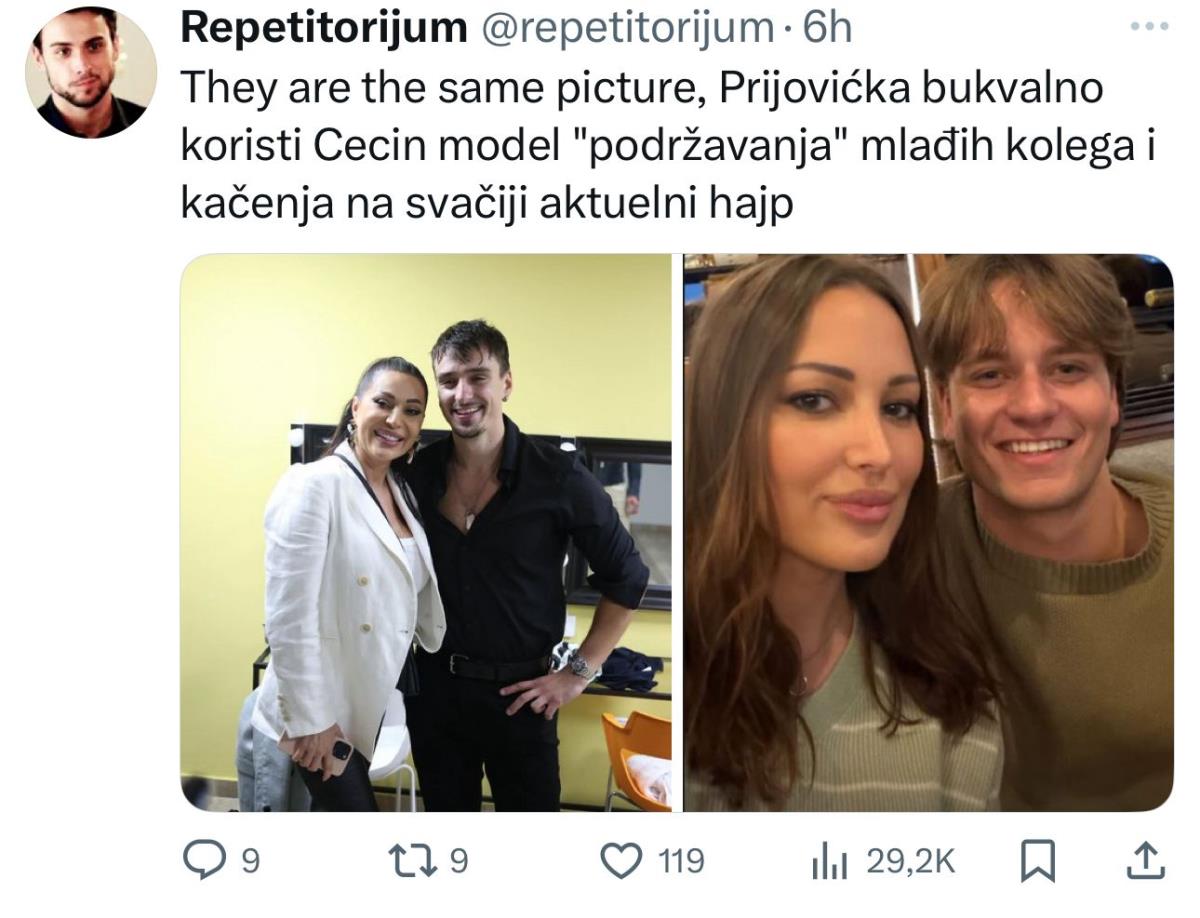
Task: Open the right selfie photo
Action: click(x=928, y=532)
